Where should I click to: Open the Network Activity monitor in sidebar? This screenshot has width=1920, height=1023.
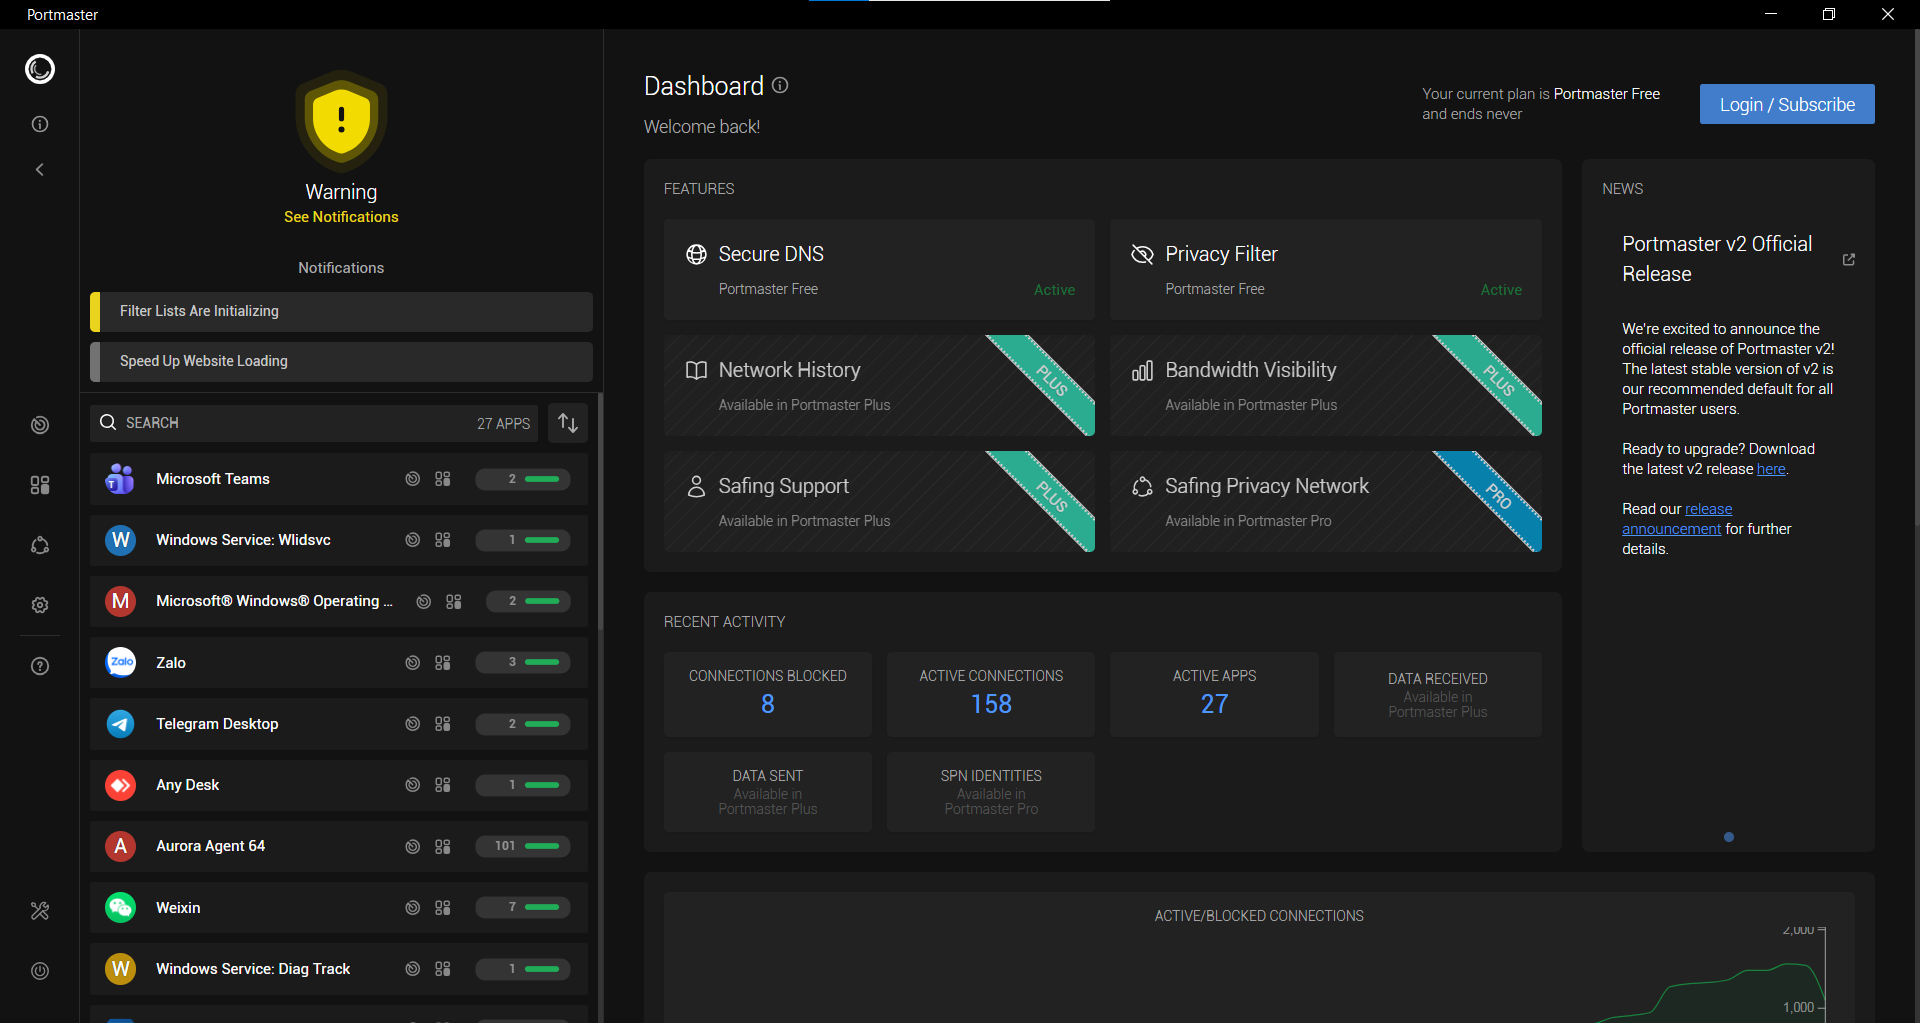pyautogui.click(x=40, y=425)
